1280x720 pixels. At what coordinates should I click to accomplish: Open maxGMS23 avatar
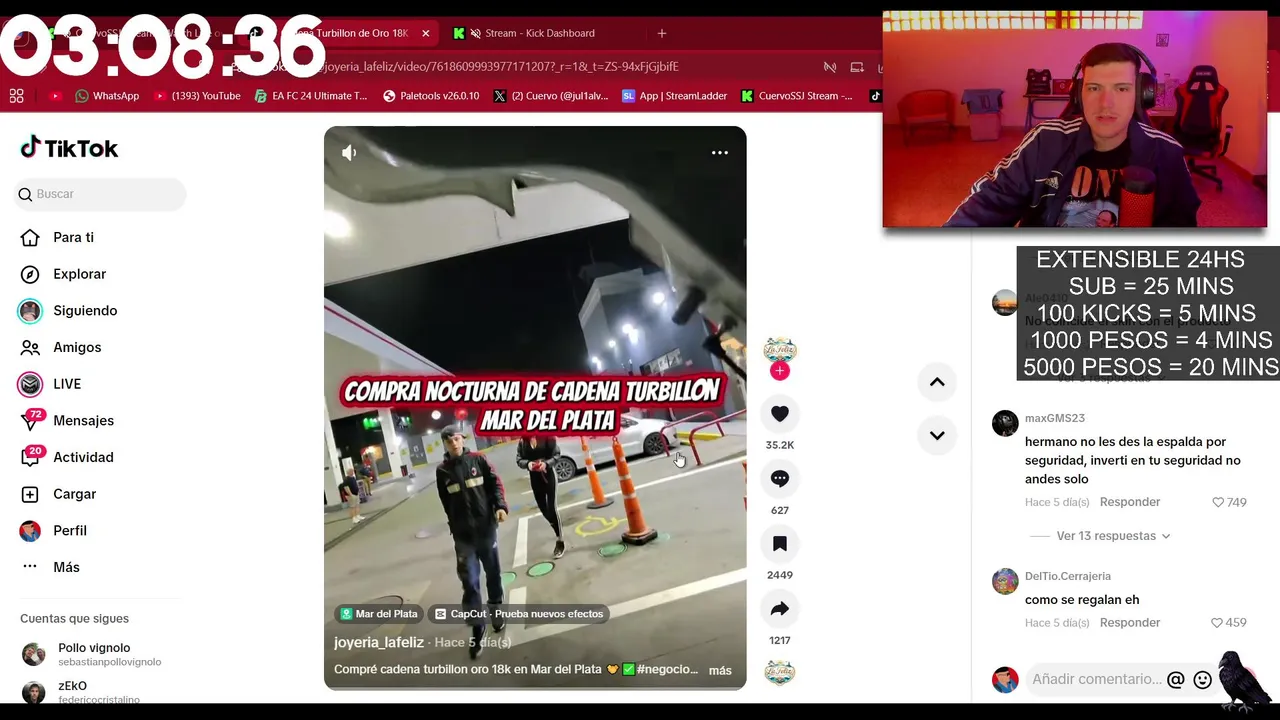(1005, 423)
